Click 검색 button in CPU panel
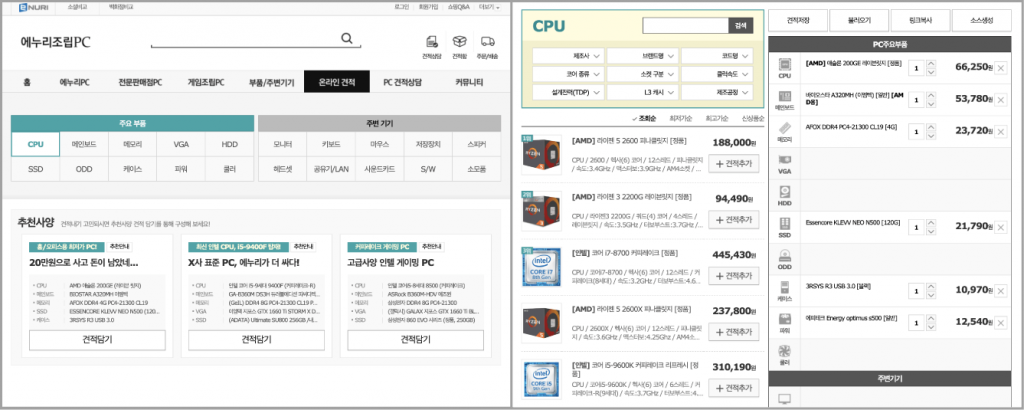Image resolution: width=1024 pixels, height=410 pixels. tap(741, 25)
